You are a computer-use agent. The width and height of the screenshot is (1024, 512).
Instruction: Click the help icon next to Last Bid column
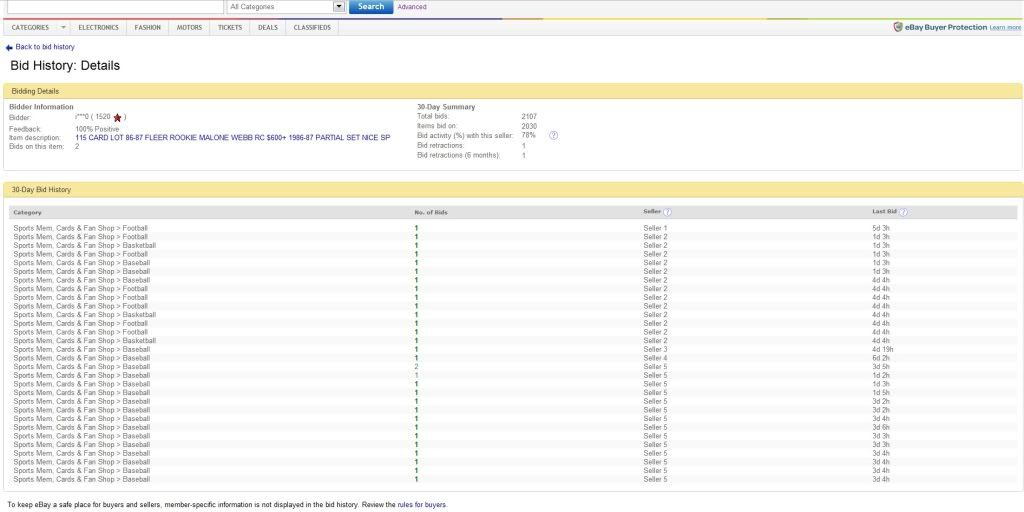pos(903,212)
